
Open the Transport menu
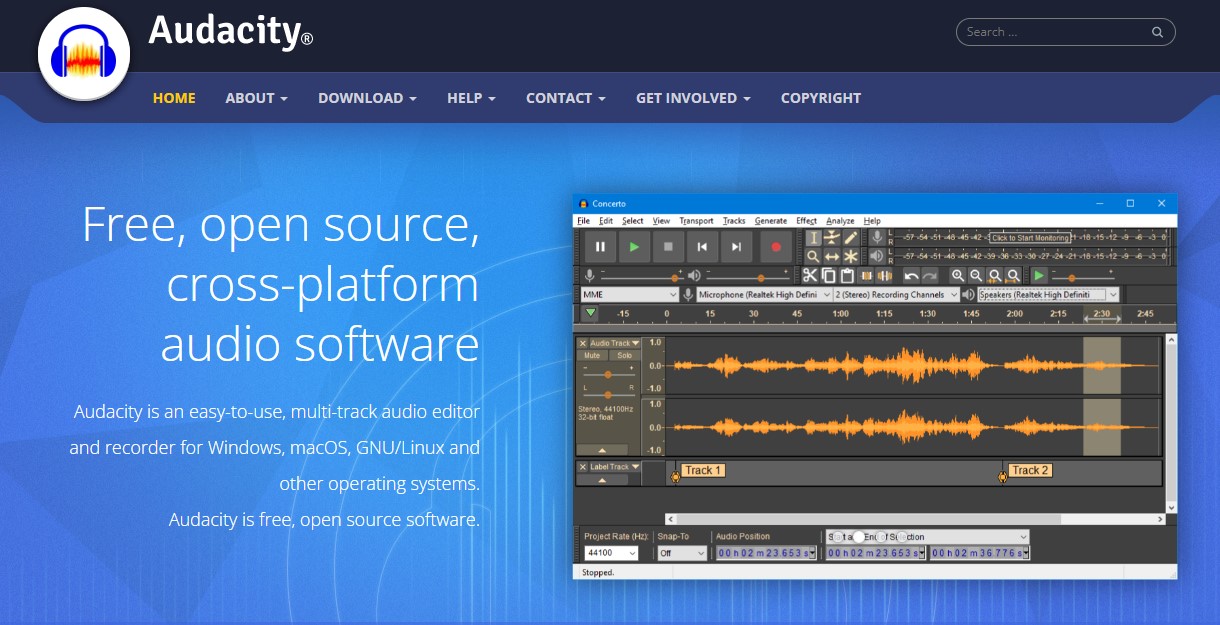coord(696,221)
